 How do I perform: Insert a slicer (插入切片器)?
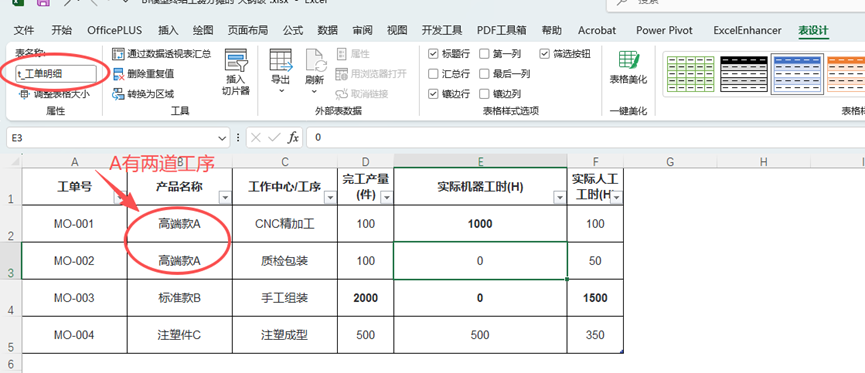click(236, 72)
